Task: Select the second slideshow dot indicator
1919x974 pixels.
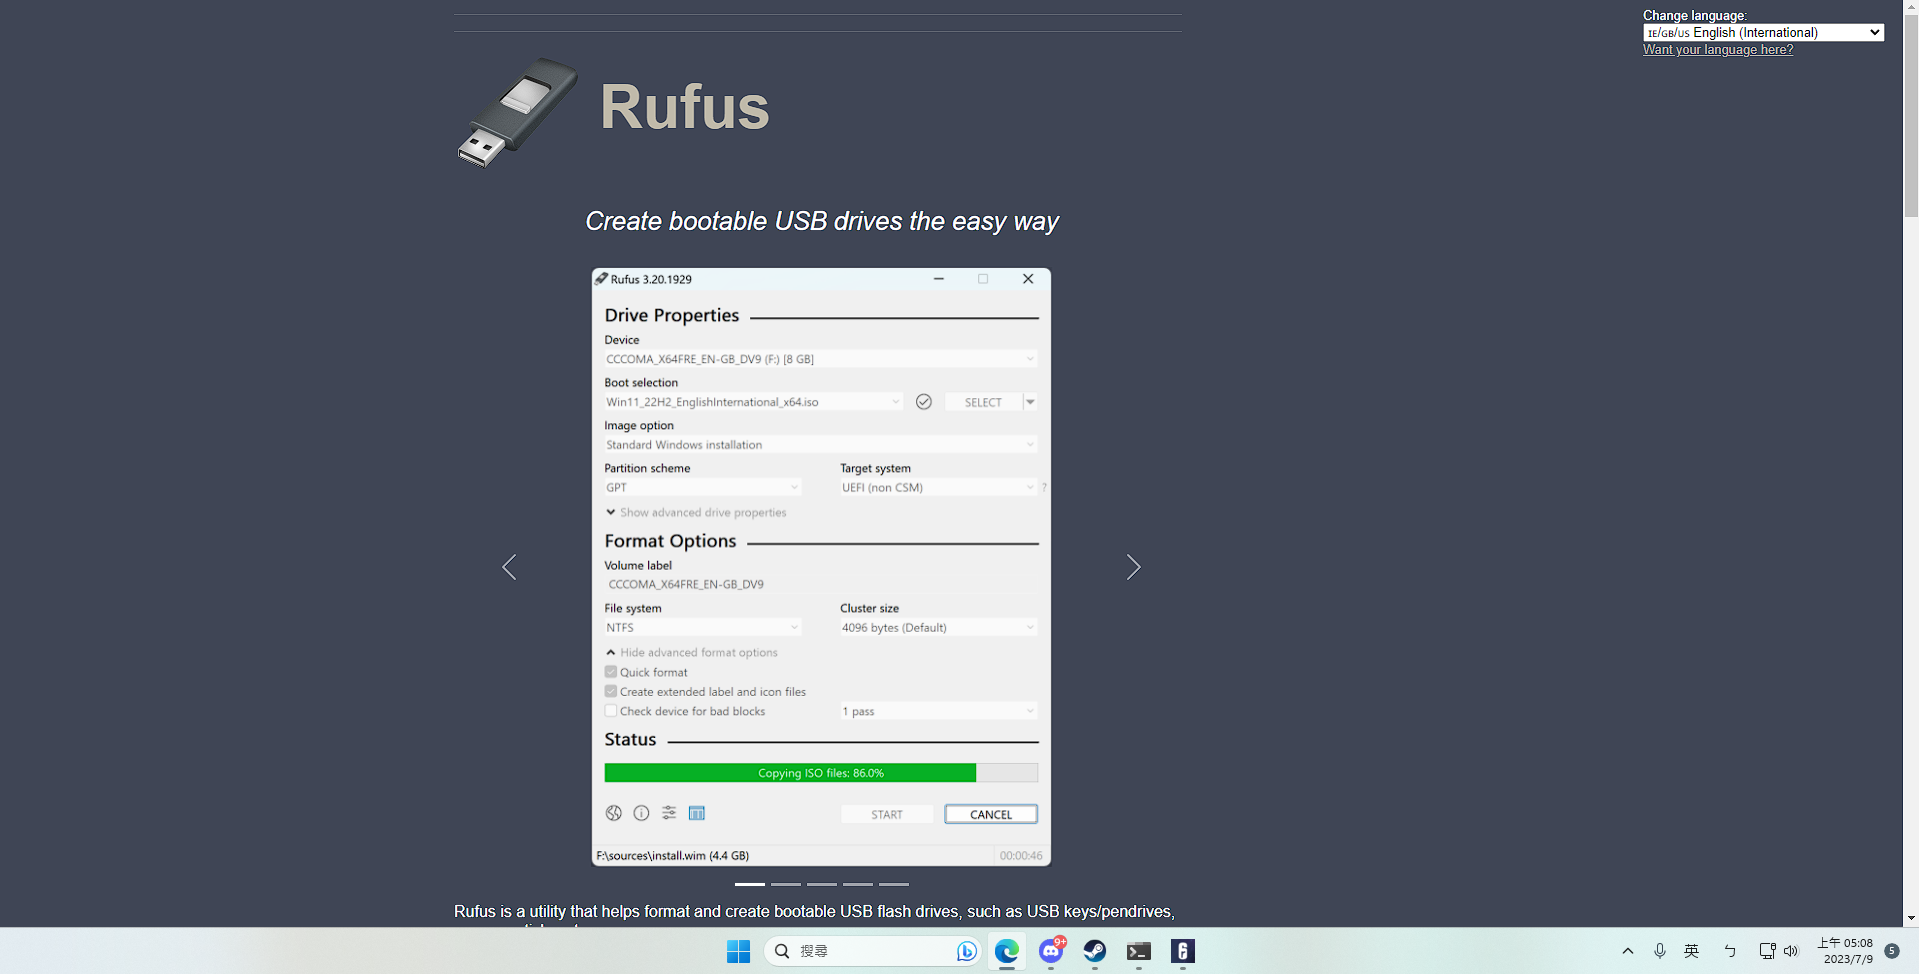Action: pos(785,884)
